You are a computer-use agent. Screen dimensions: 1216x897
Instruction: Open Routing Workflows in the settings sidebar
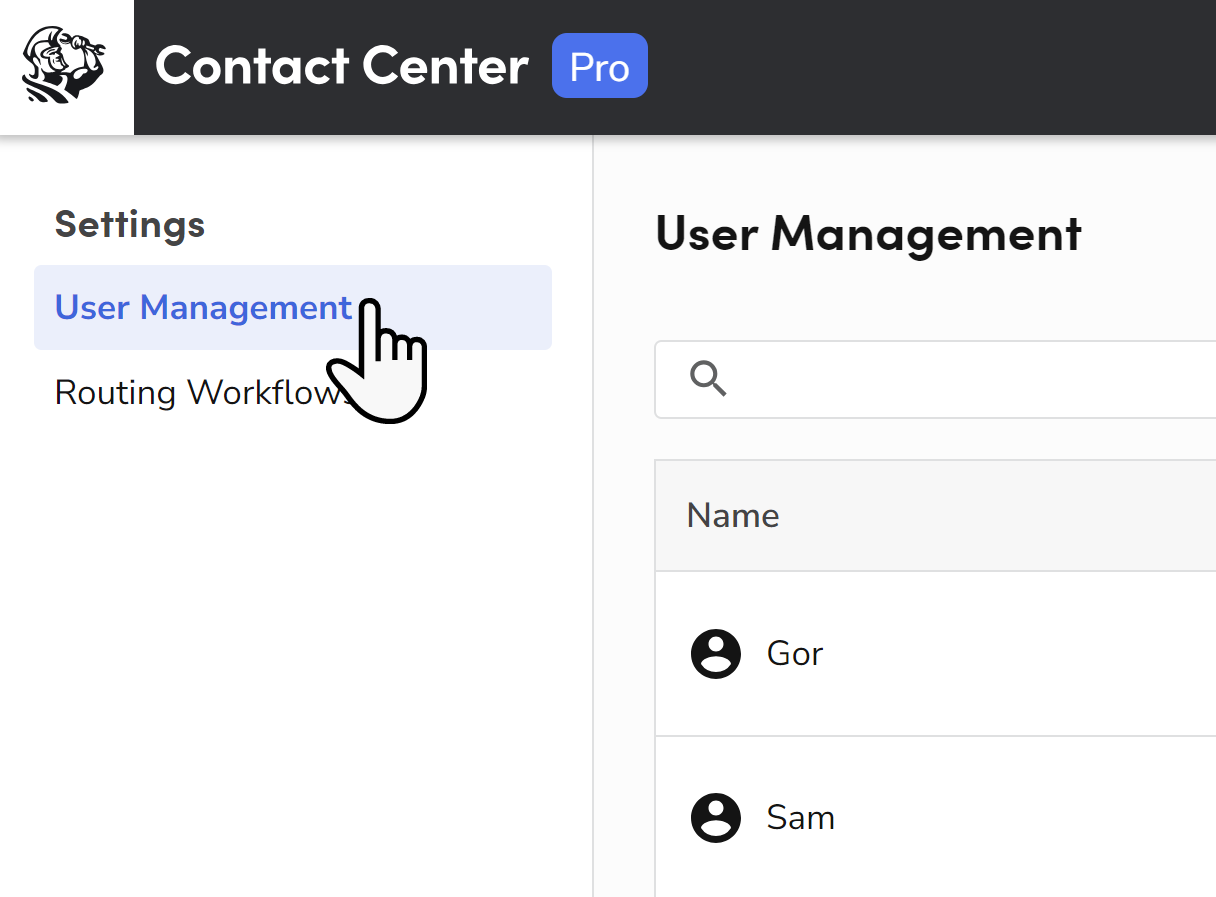tap(203, 392)
